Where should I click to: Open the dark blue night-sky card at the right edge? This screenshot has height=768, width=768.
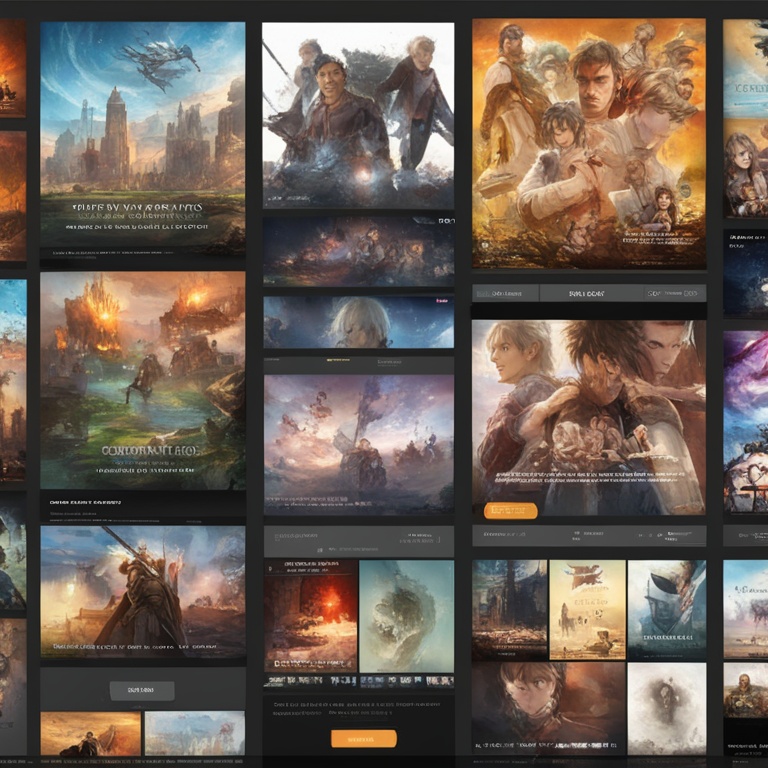pyautogui.click(x=745, y=272)
